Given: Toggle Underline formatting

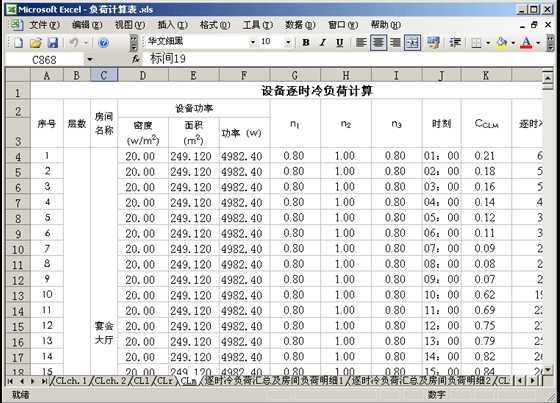Looking at the screenshot, I should (x=340, y=43).
